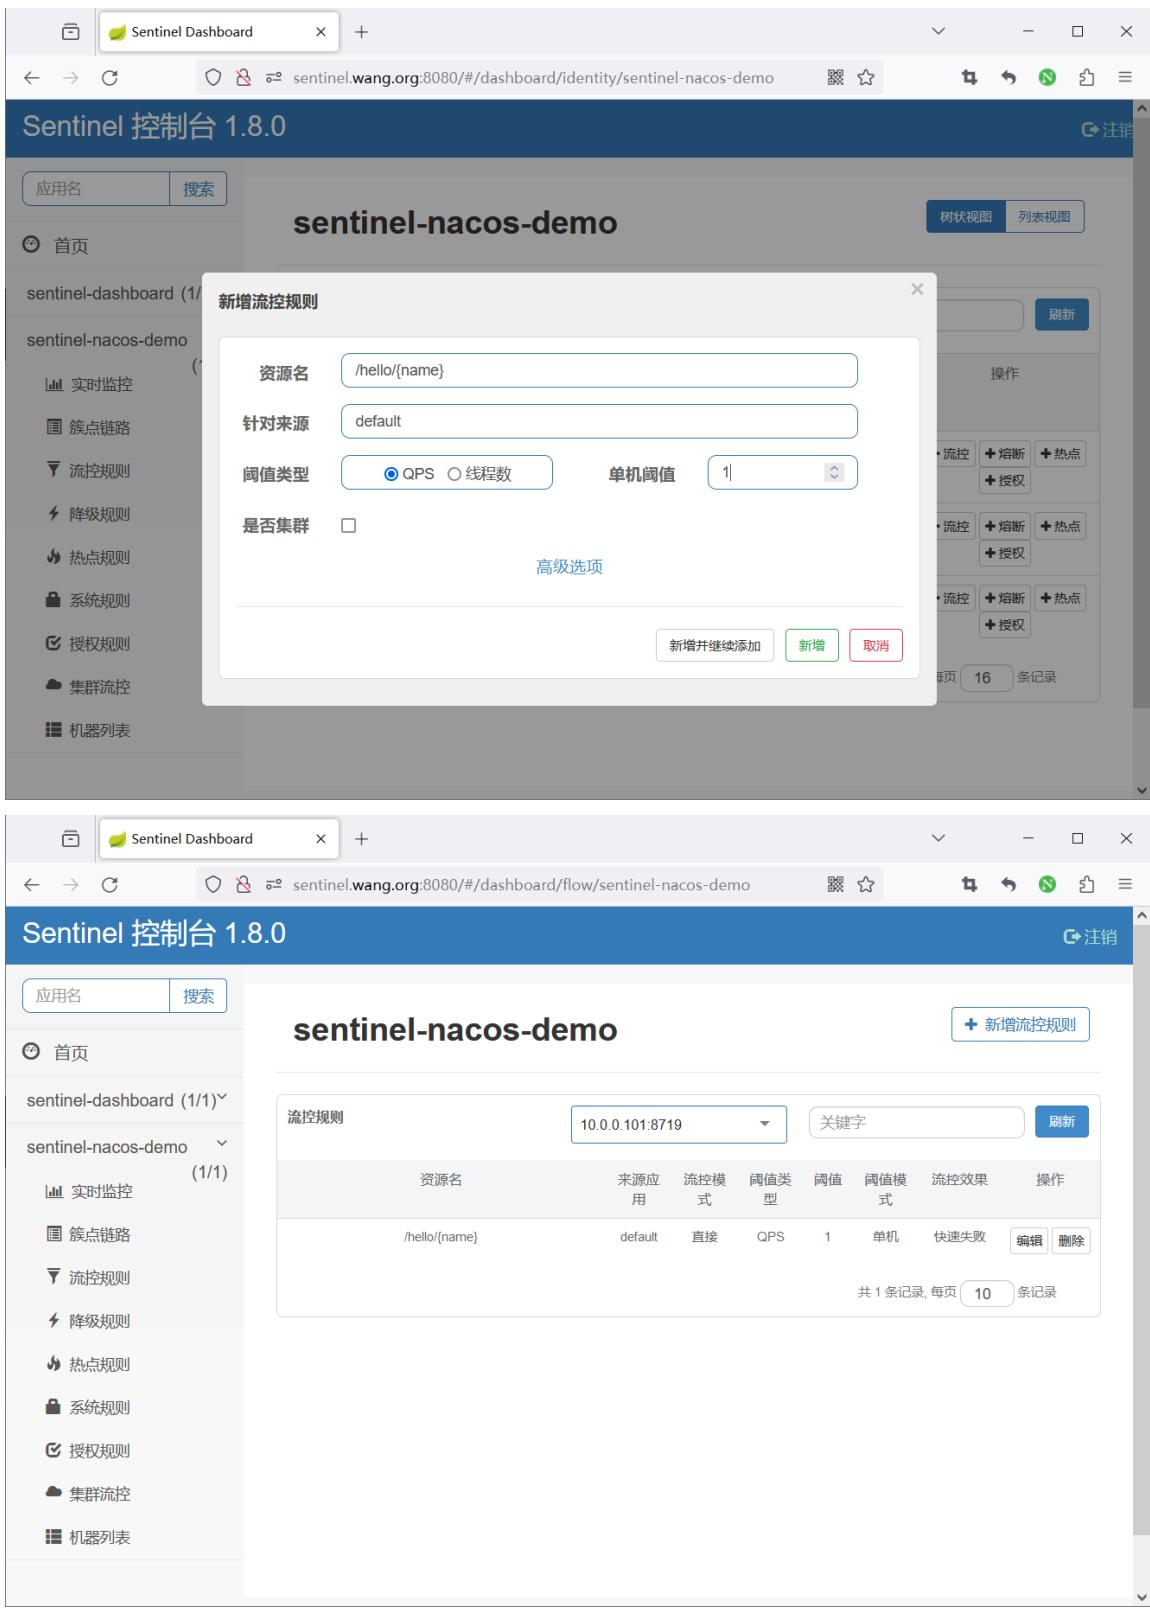Click 注销 logout in flow rules page window
The height and width of the screenshot is (1611, 1150).
(1090, 937)
